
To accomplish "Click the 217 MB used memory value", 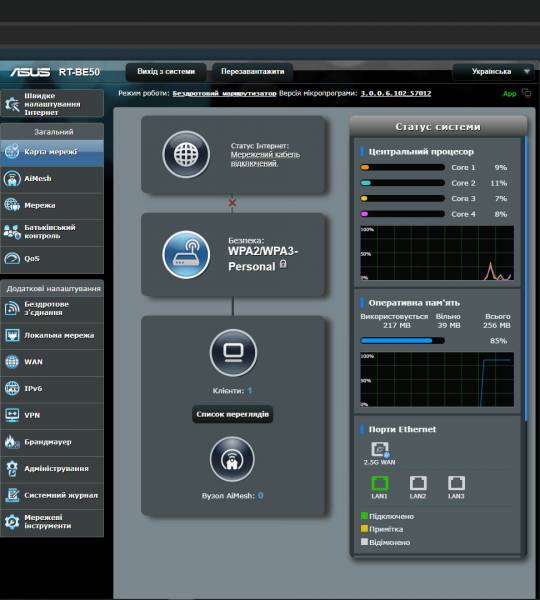I will coord(396,325).
